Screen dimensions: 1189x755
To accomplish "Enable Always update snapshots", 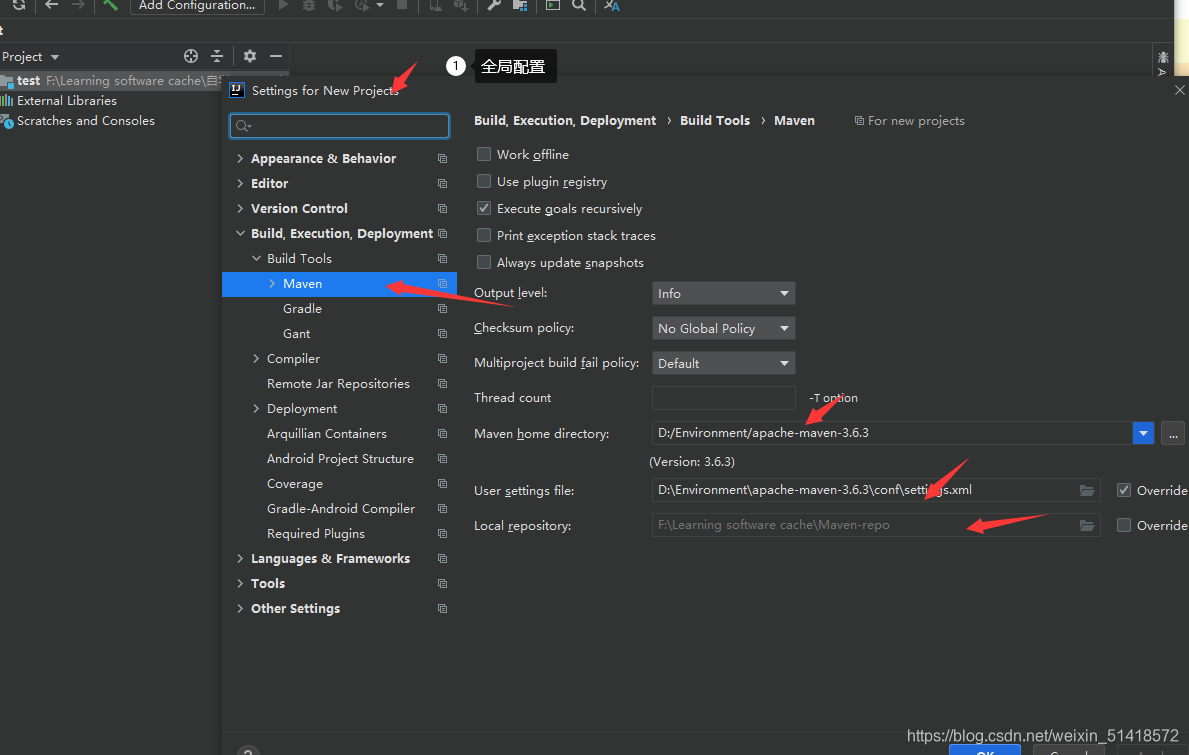I will click(x=484, y=262).
